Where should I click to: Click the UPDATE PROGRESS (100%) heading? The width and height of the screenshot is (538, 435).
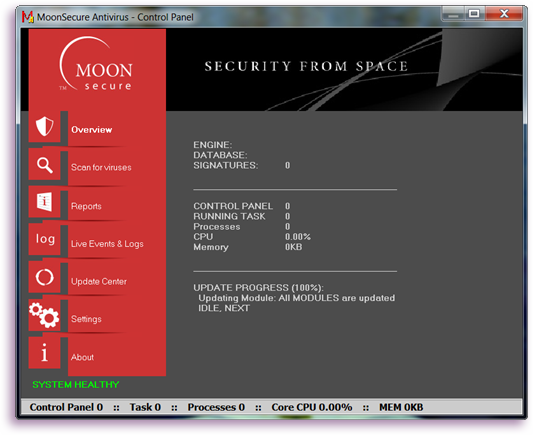pos(258,287)
